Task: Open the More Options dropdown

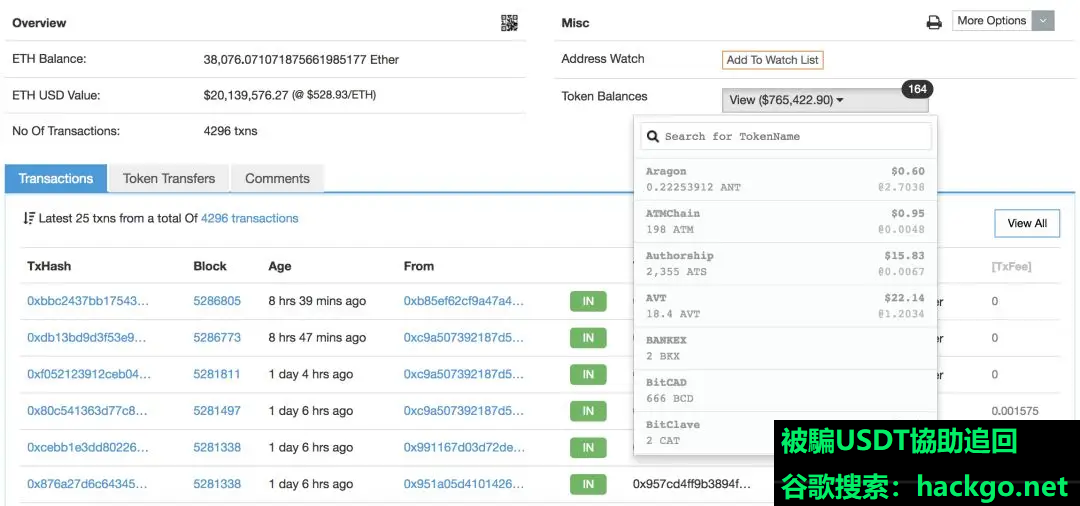Action: coord(1003,21)
